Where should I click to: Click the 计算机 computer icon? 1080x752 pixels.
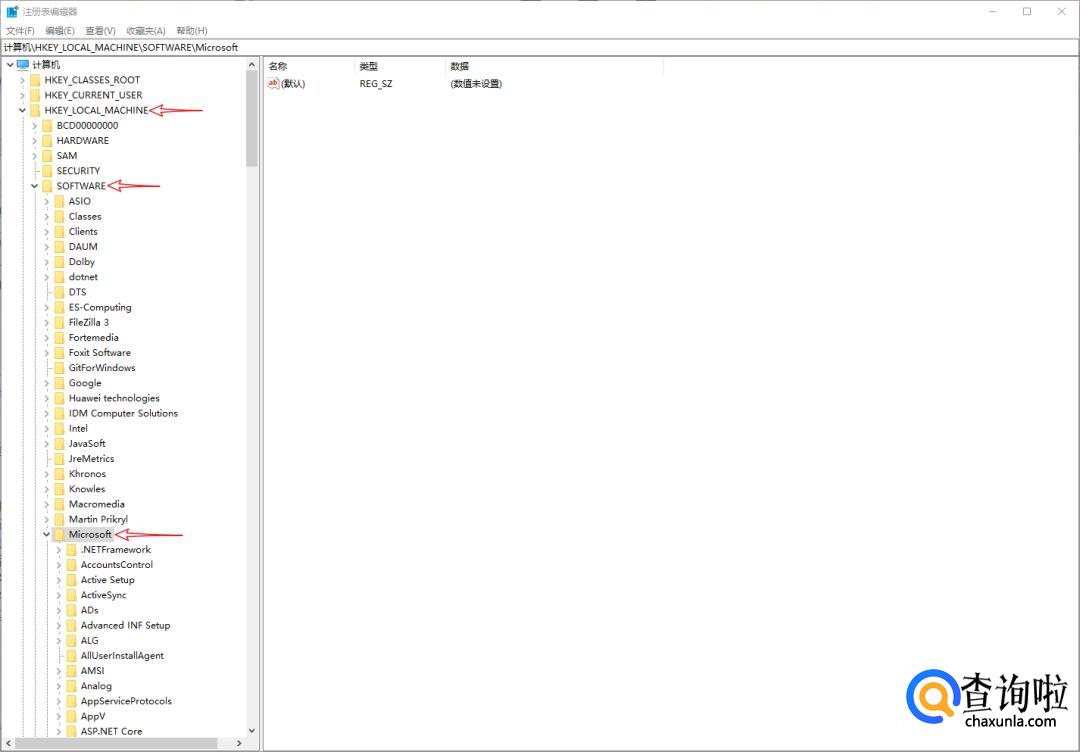pos(23,65)
